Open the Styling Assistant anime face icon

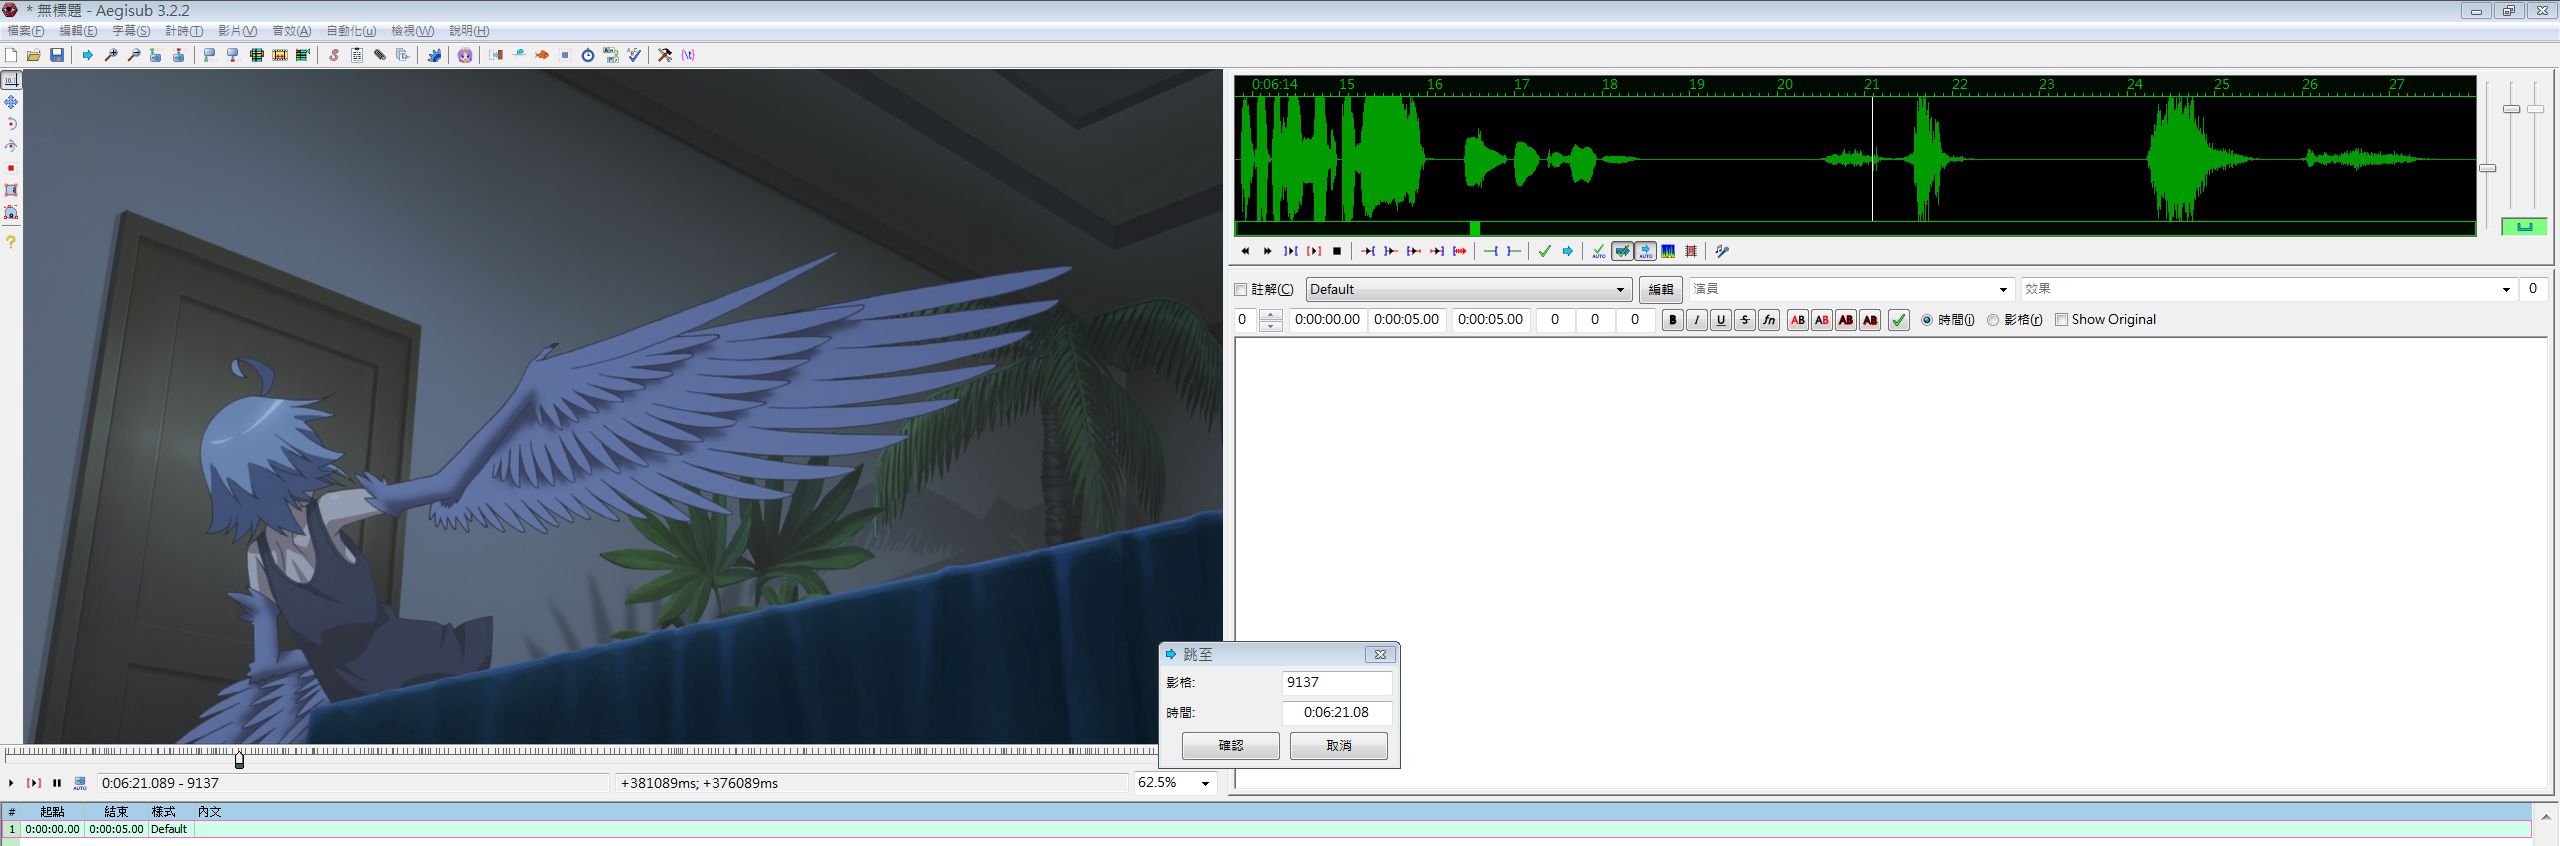coord(465,55)
